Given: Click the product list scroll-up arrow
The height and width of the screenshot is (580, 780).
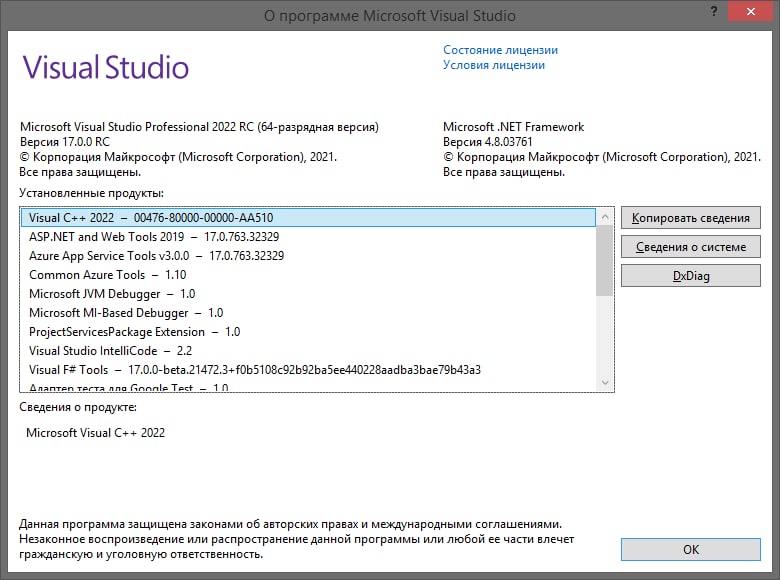Looking at the screenshot, I should click(605, 217).
